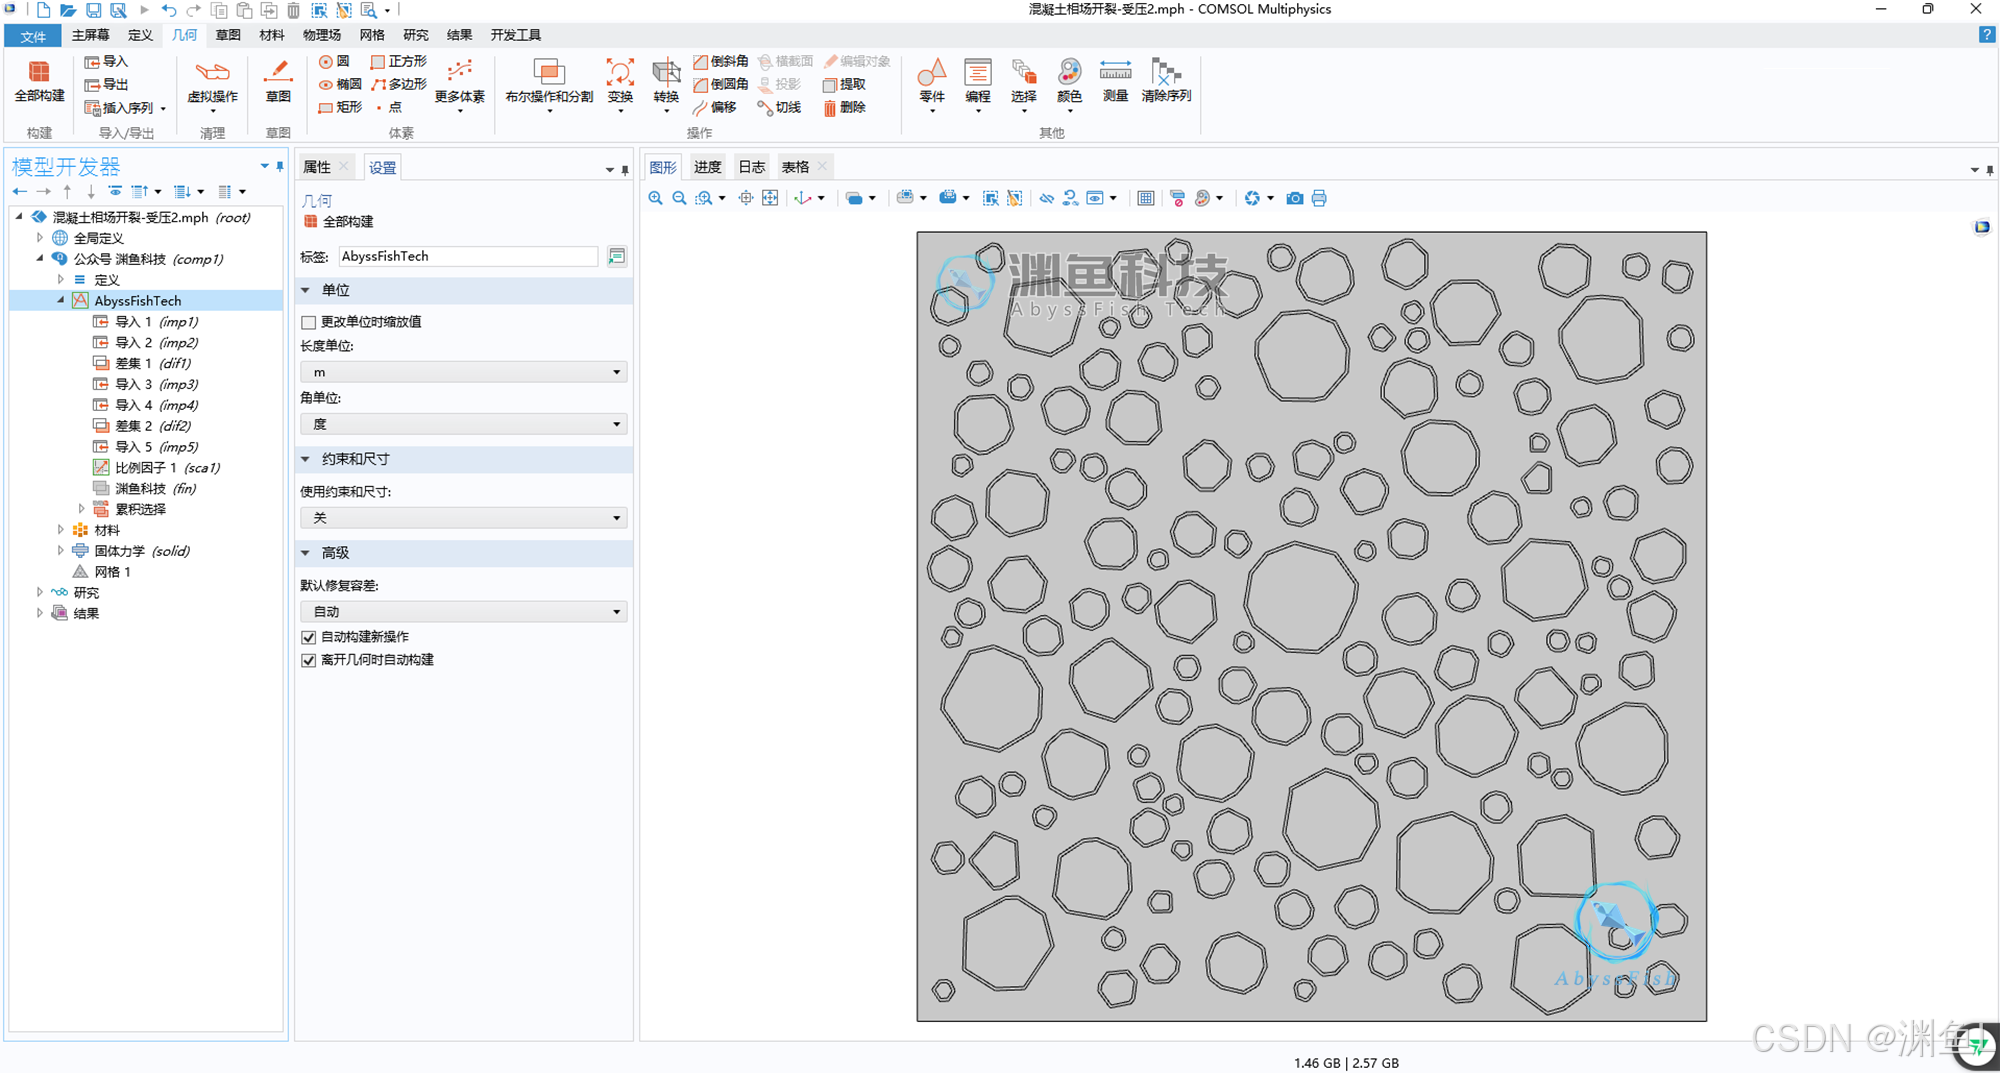
Task: Open the 长度单位 dropdown showing m
Action: [464, 372]
